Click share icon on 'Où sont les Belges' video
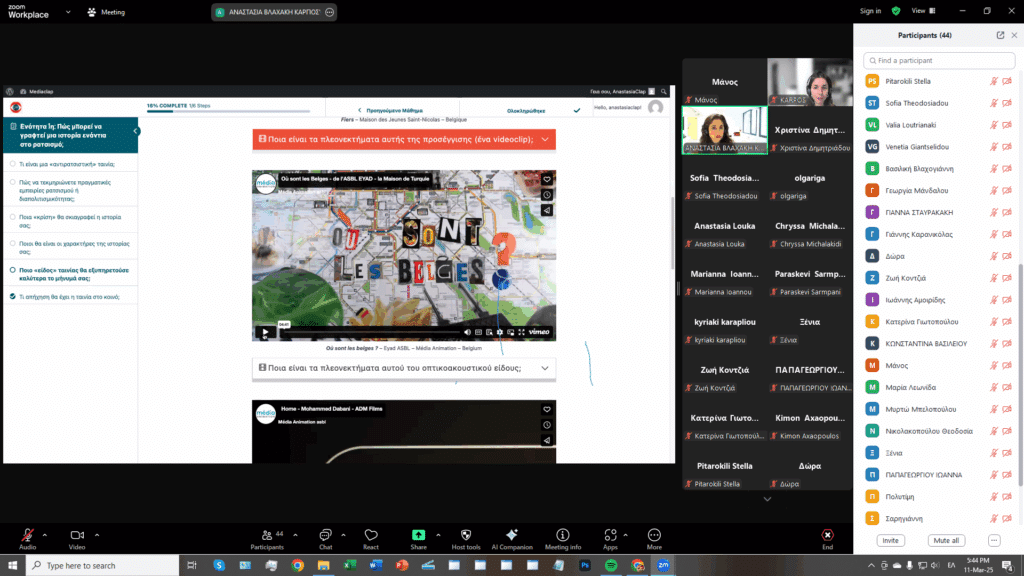This screenshot has height=576, width=1024. pyautogui.click(x=547, y=210)
